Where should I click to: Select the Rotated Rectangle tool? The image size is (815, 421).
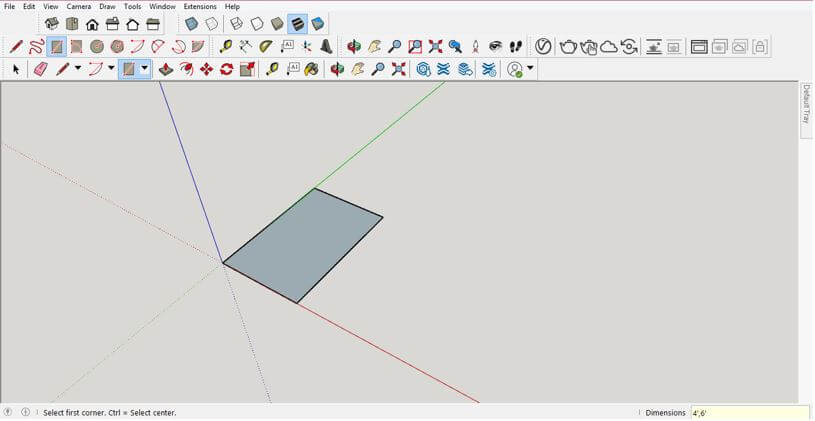point(76,47)
